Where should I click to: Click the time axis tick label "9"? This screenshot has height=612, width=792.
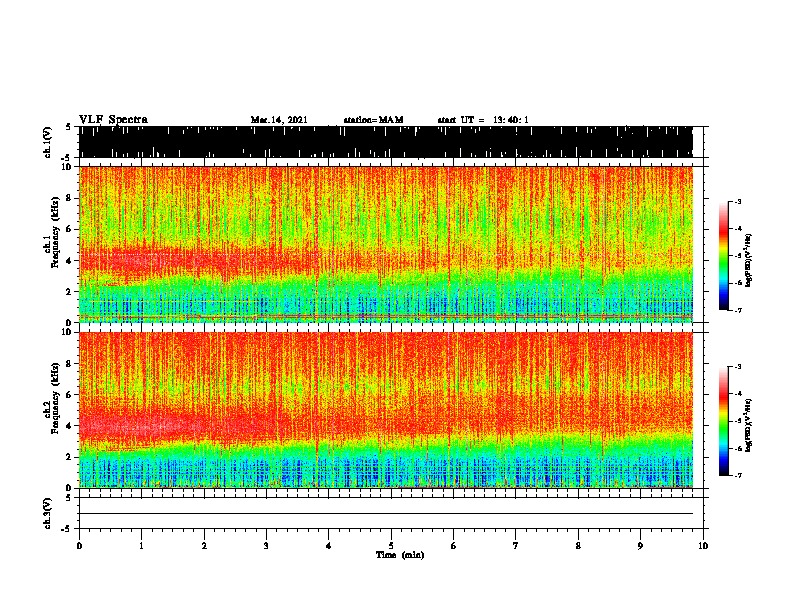pos(640,546)
